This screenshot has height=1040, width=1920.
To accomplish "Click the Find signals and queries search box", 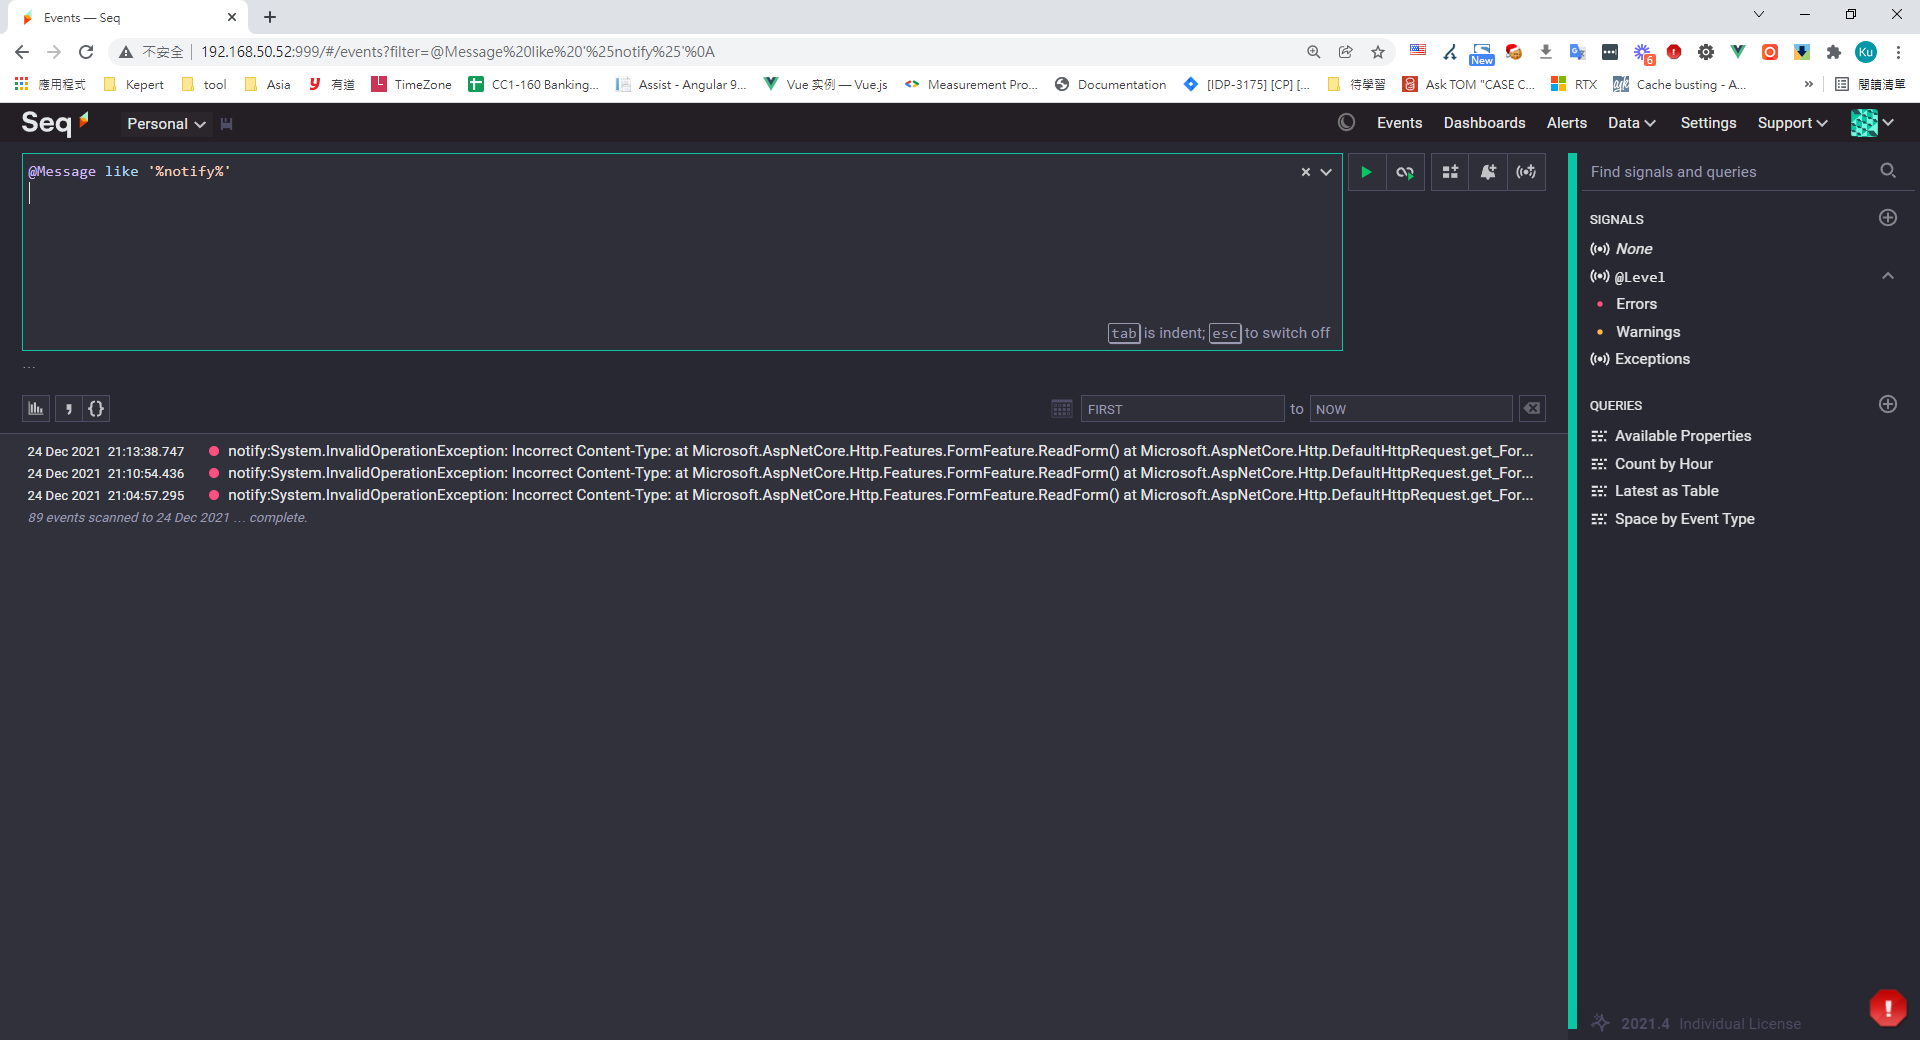I will coord(1730,172).
